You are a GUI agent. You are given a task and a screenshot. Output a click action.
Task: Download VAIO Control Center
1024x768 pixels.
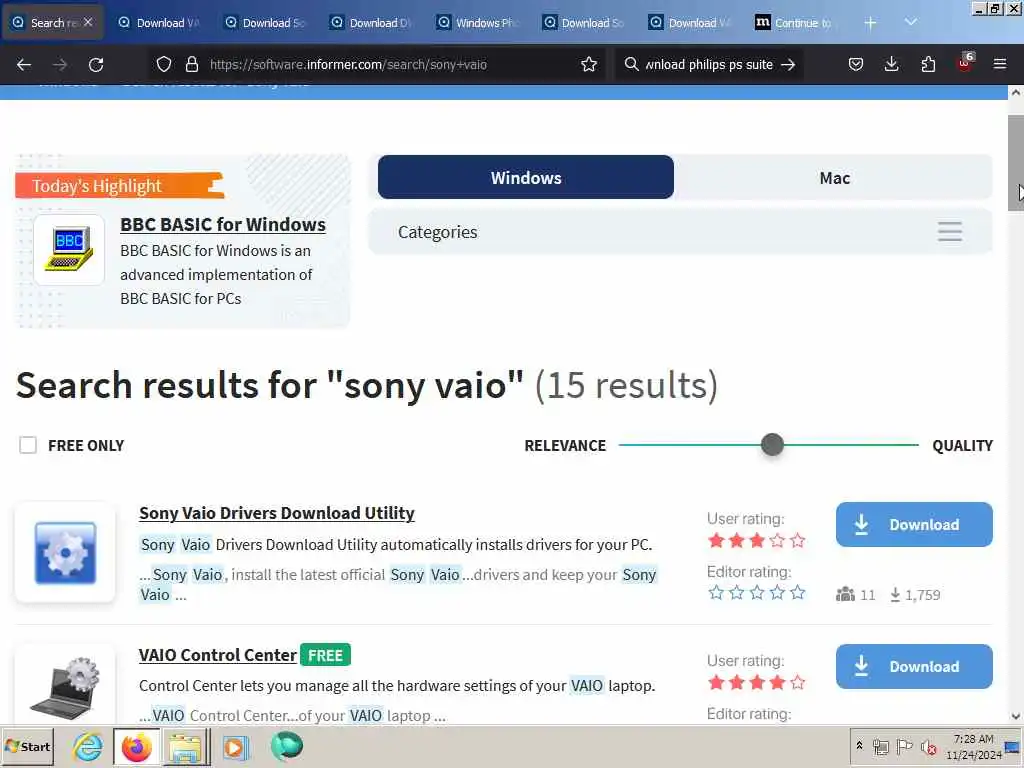click(x=914, y=666)
